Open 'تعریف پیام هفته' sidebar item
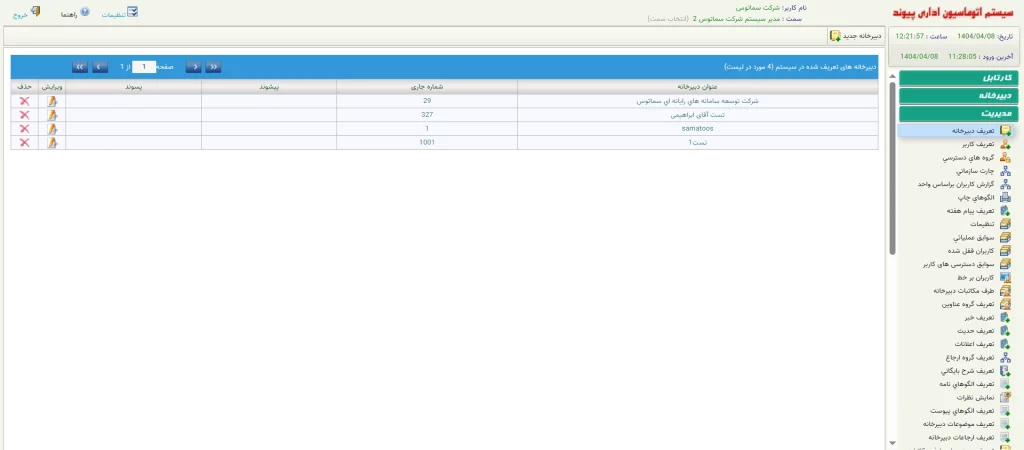The width and height of the screenshot is (1024, 450). (x=978, y=211)
